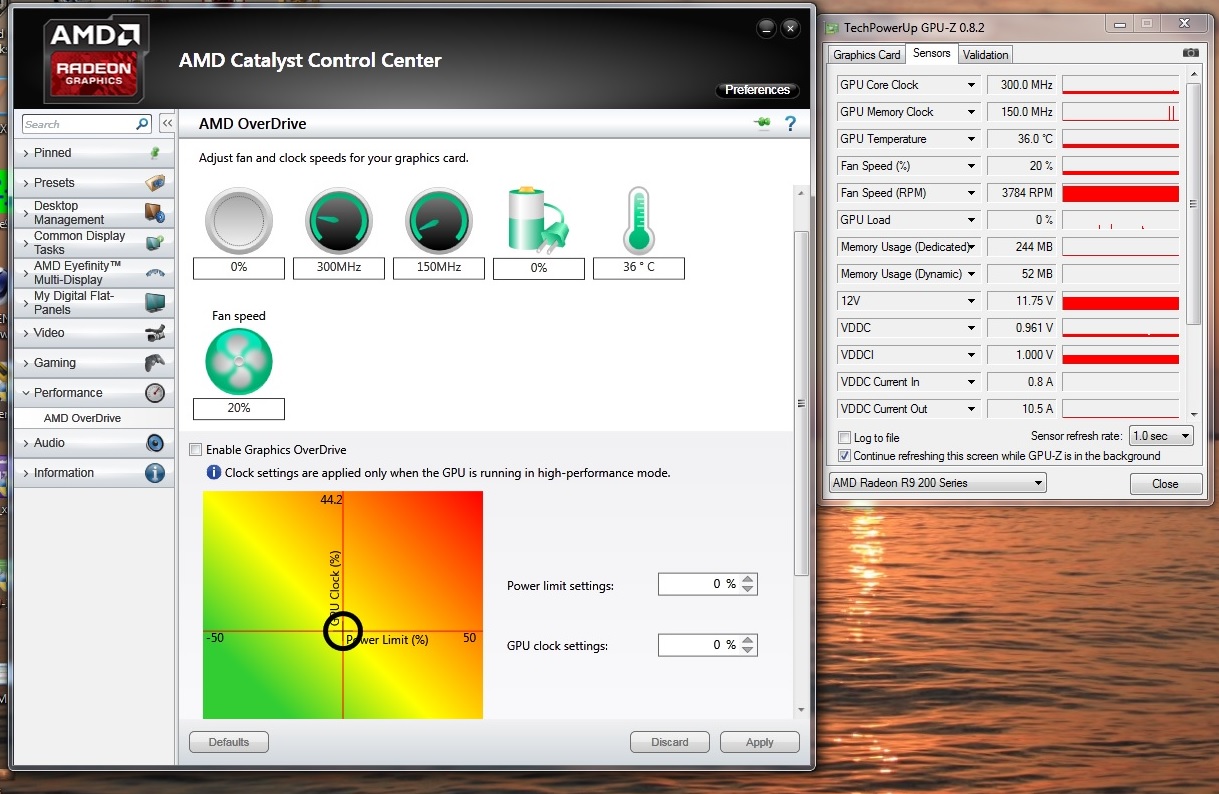The image size is (1219, 794).
Task: Decrease GPU clock with down stepper arrow
Action: point(749,651)
